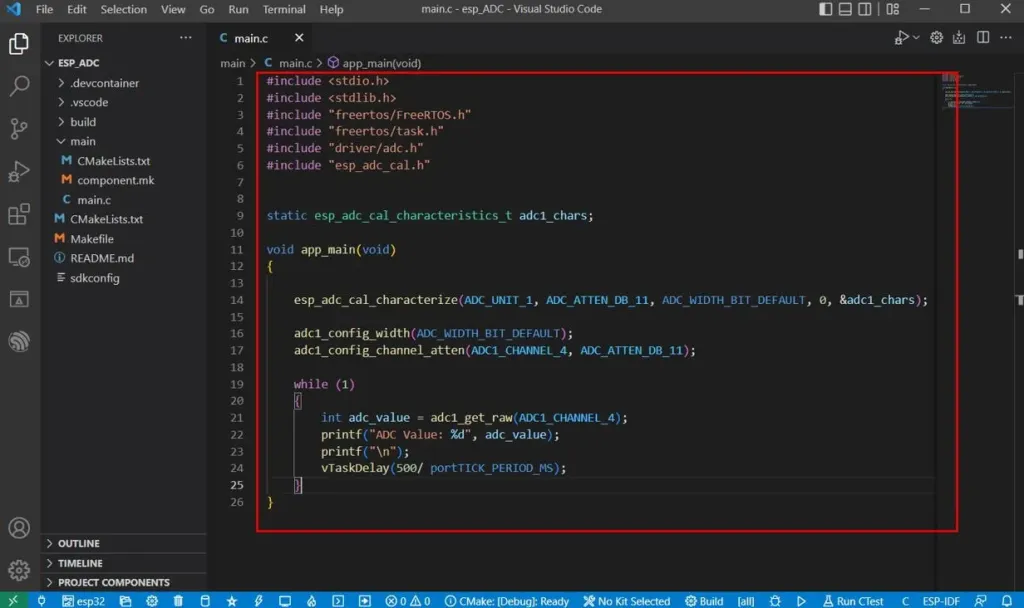Click the CMake Build button in status bar
The image size is (1024, 608).
(704, 601)
